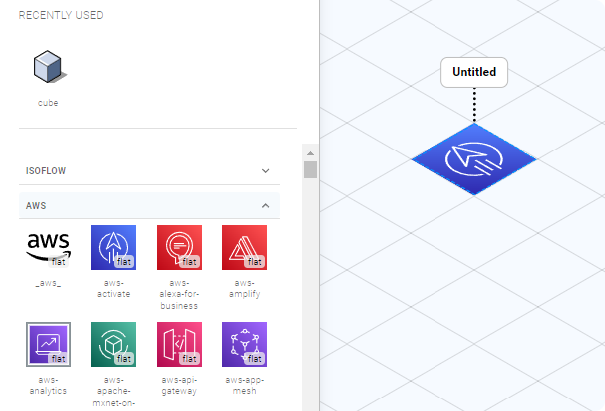The image size is (605, 411).
Task: Select the blue isometric node on canvas
Action: 474,159
